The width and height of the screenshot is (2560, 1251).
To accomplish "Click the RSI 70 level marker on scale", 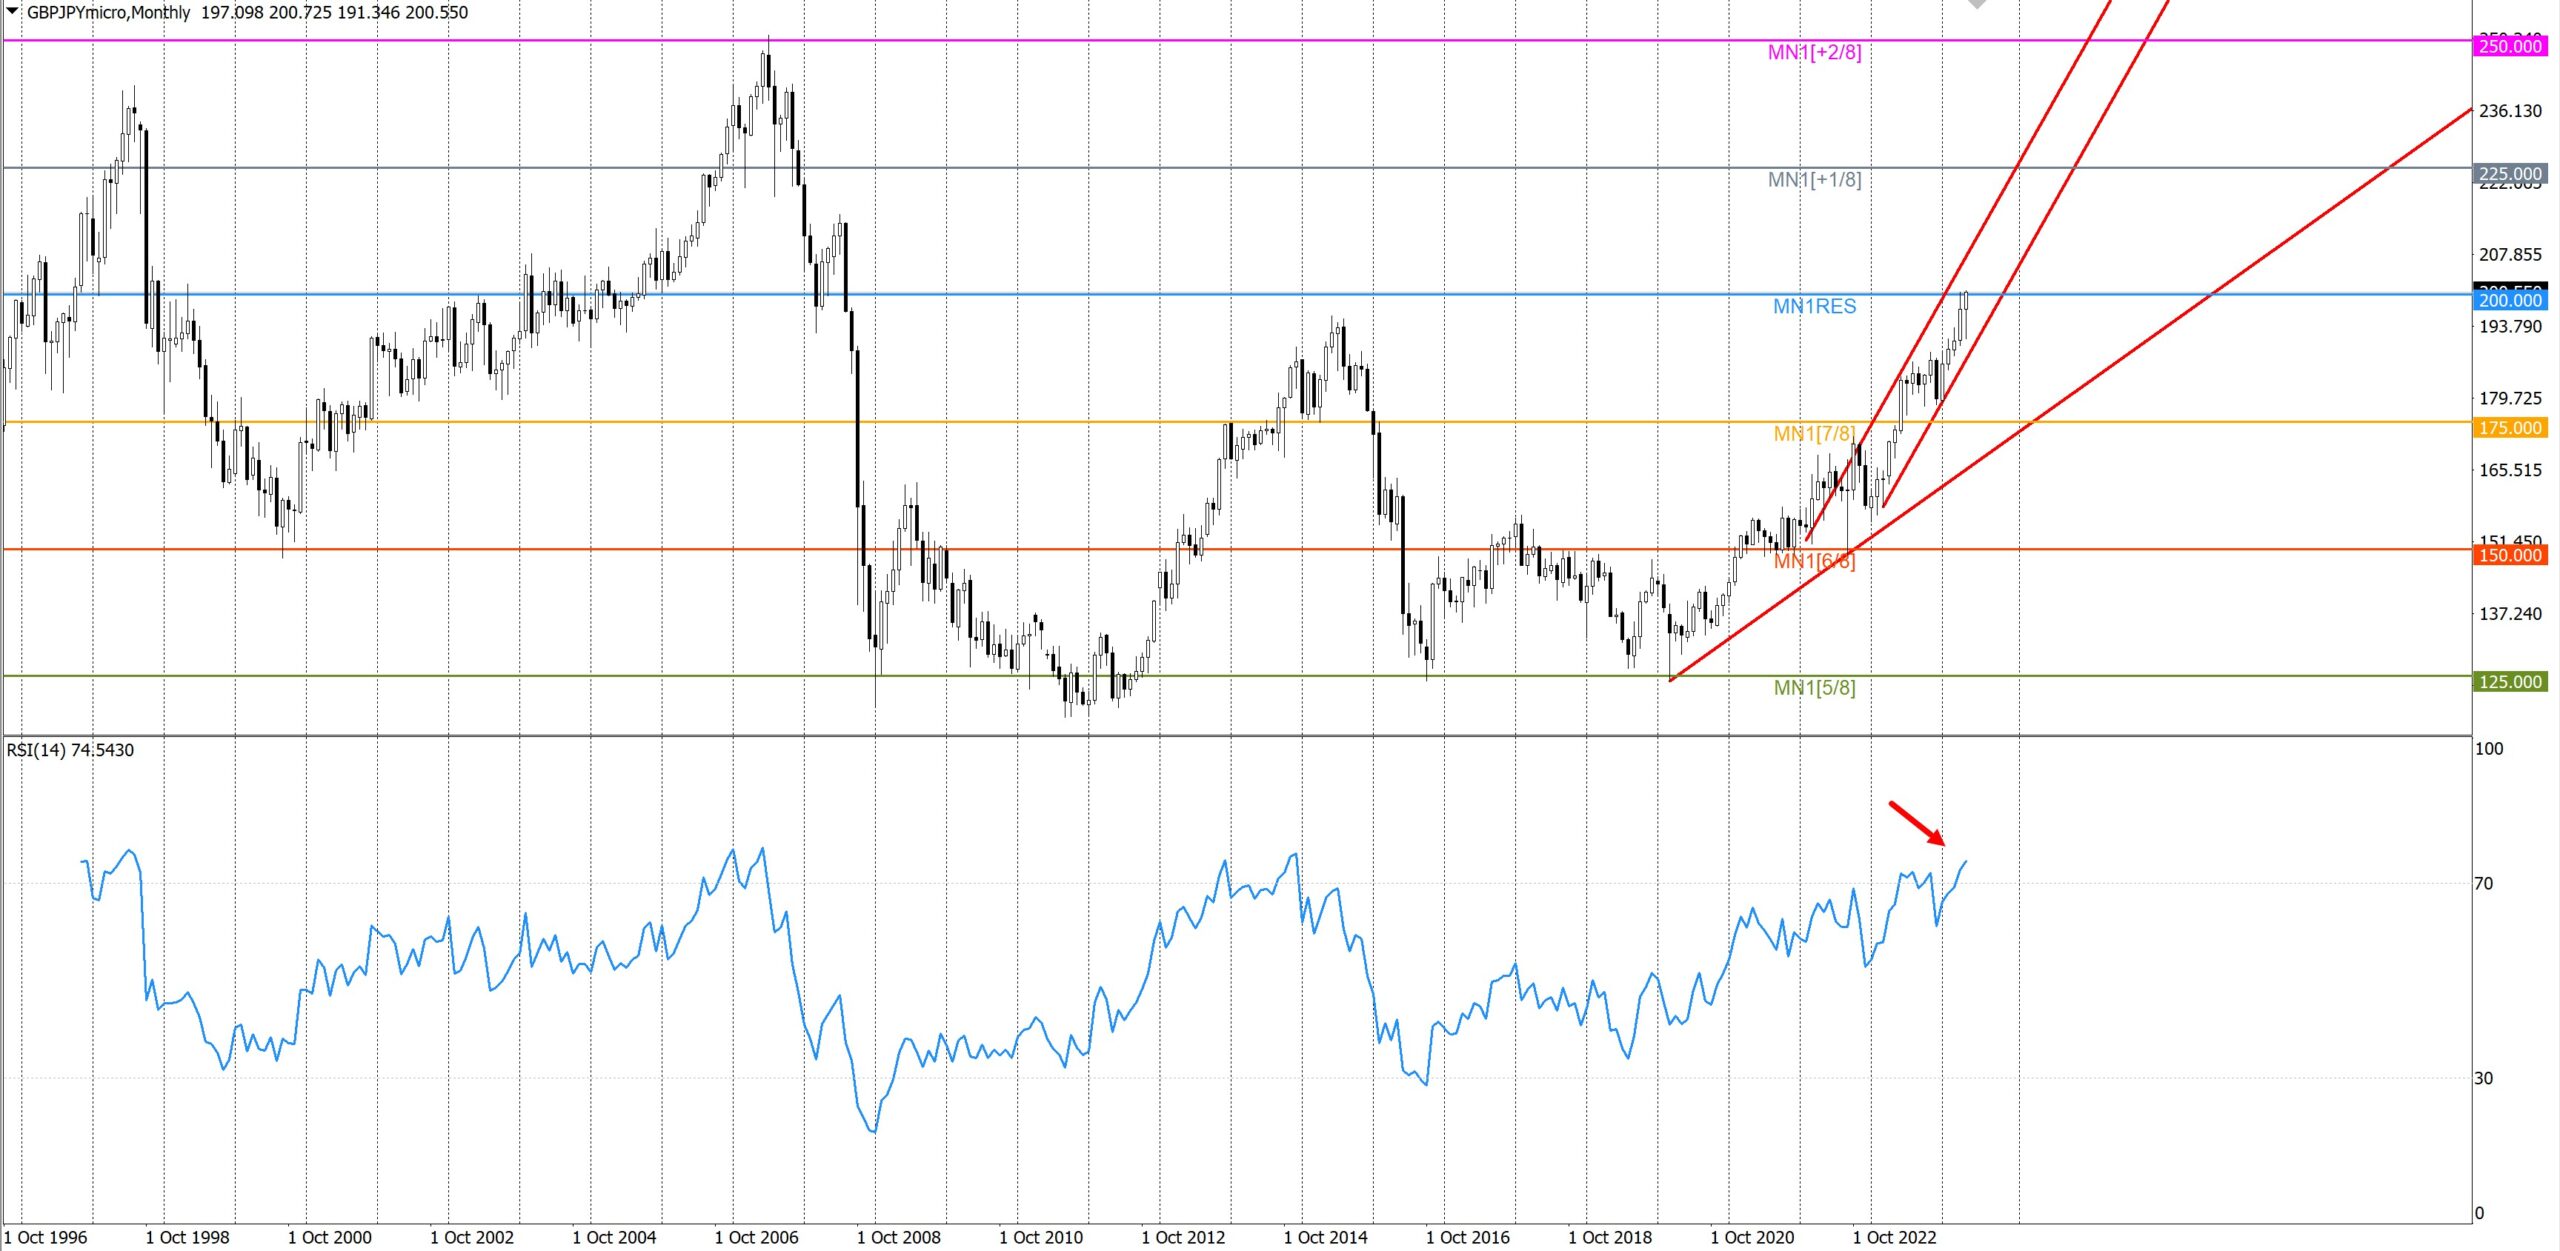I will click(x=2483, y=883).
